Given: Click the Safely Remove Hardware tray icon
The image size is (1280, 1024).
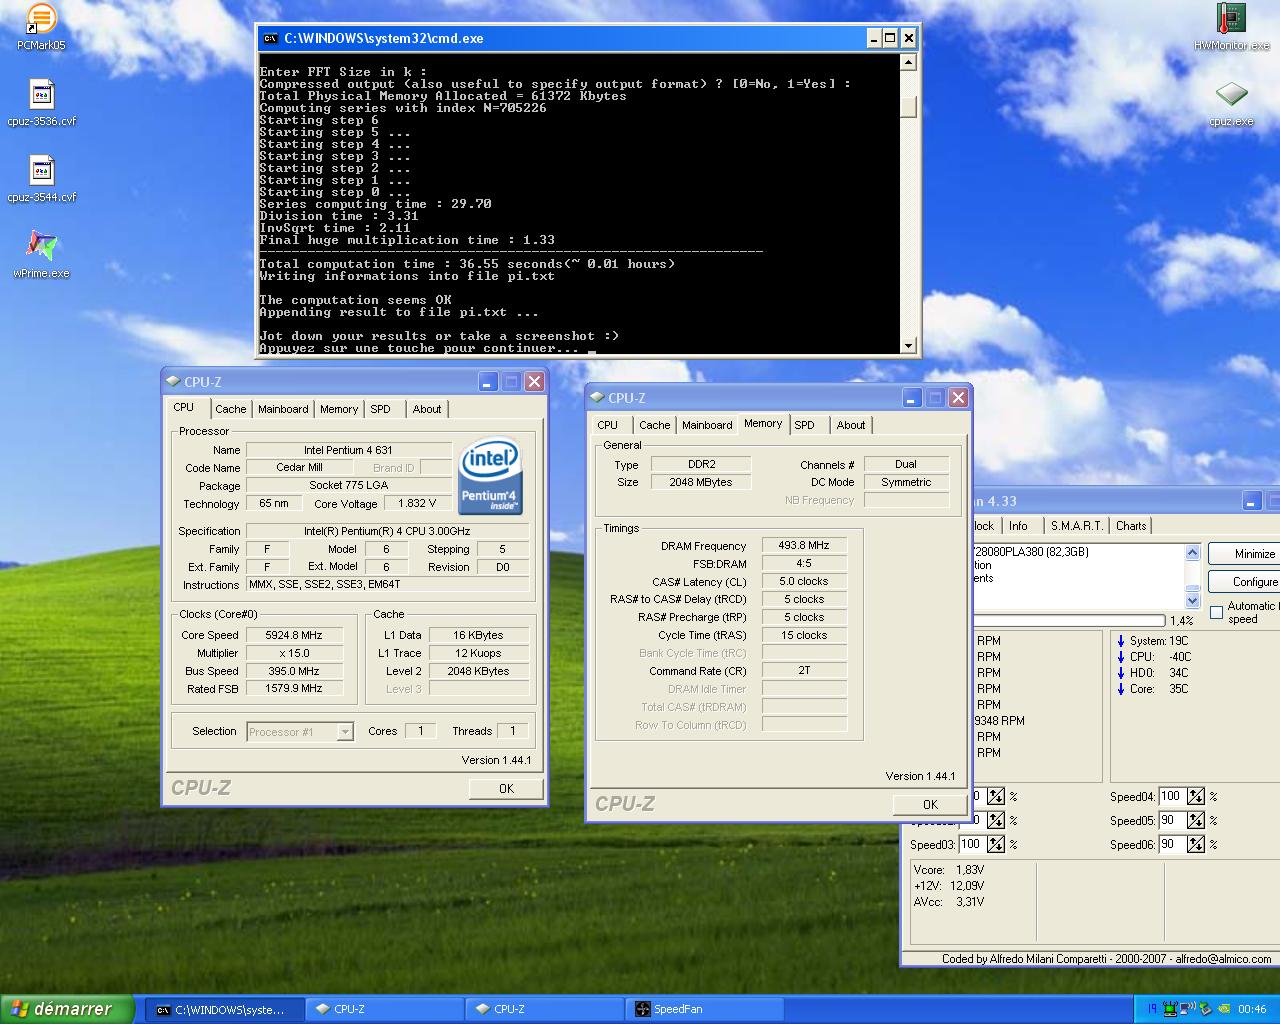Looking at the screenshot, I should pos(1205,1009).
